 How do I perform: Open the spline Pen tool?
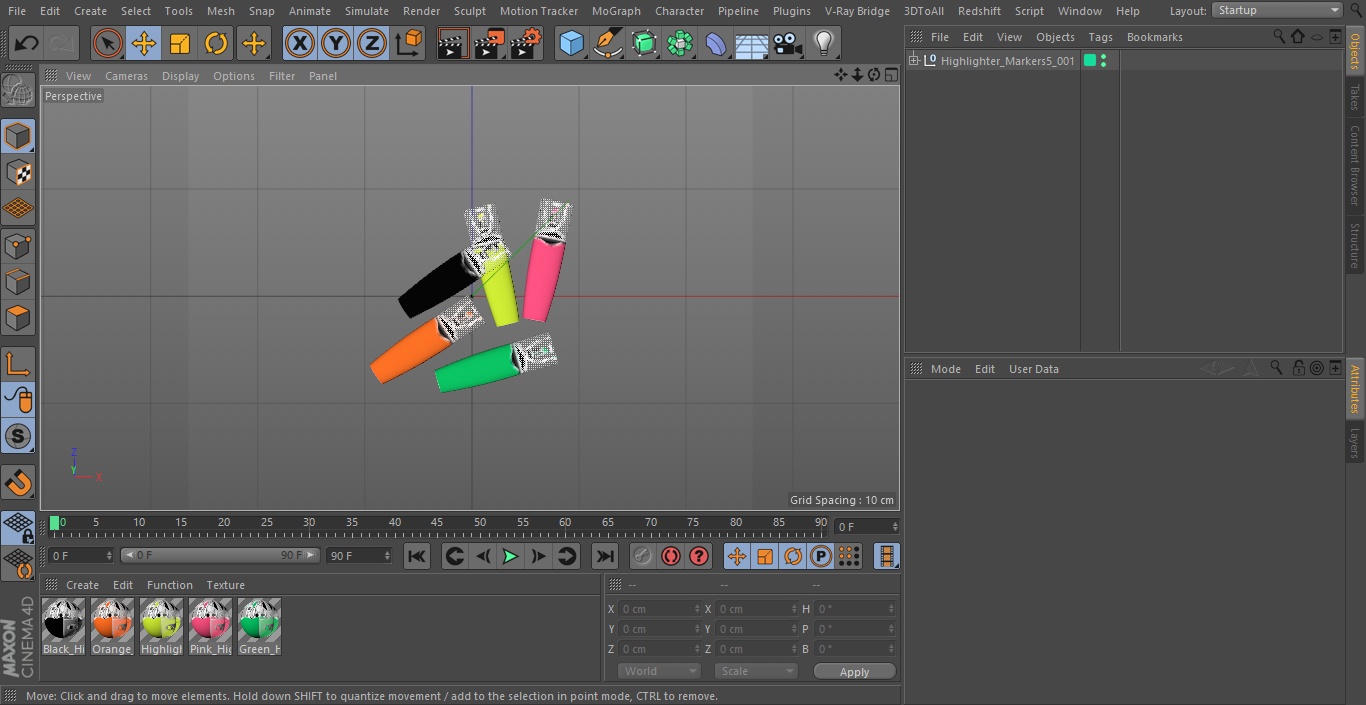click(607, 43)
